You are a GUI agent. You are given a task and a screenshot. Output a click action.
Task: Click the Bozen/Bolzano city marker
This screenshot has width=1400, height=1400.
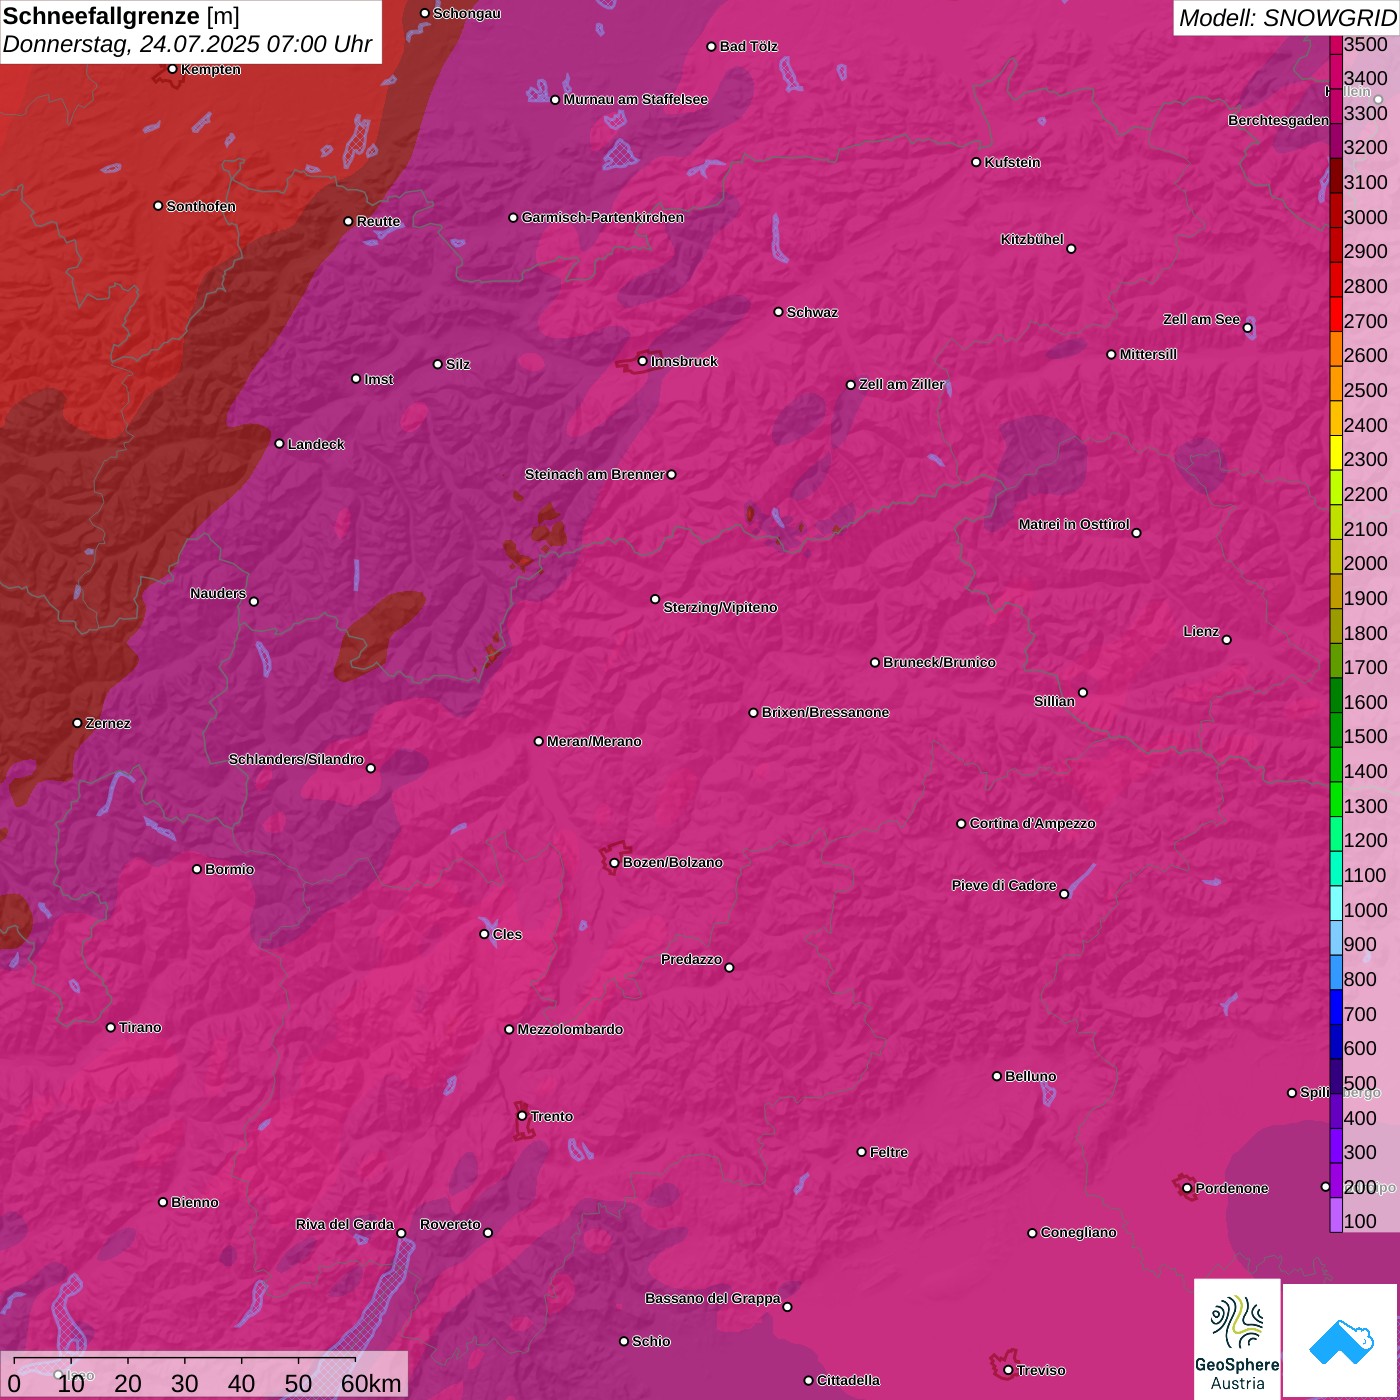pos(614,862)
